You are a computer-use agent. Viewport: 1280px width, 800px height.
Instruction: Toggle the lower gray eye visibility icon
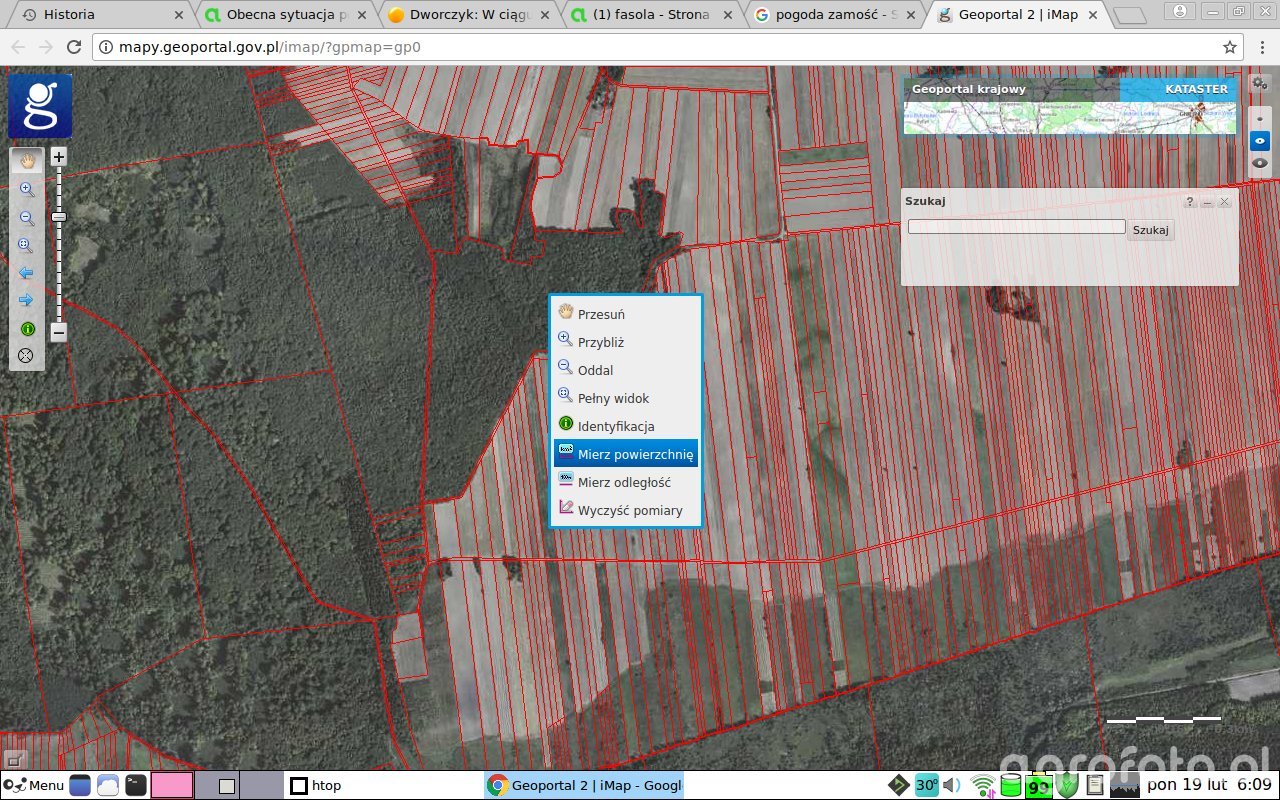point(1260,163)
